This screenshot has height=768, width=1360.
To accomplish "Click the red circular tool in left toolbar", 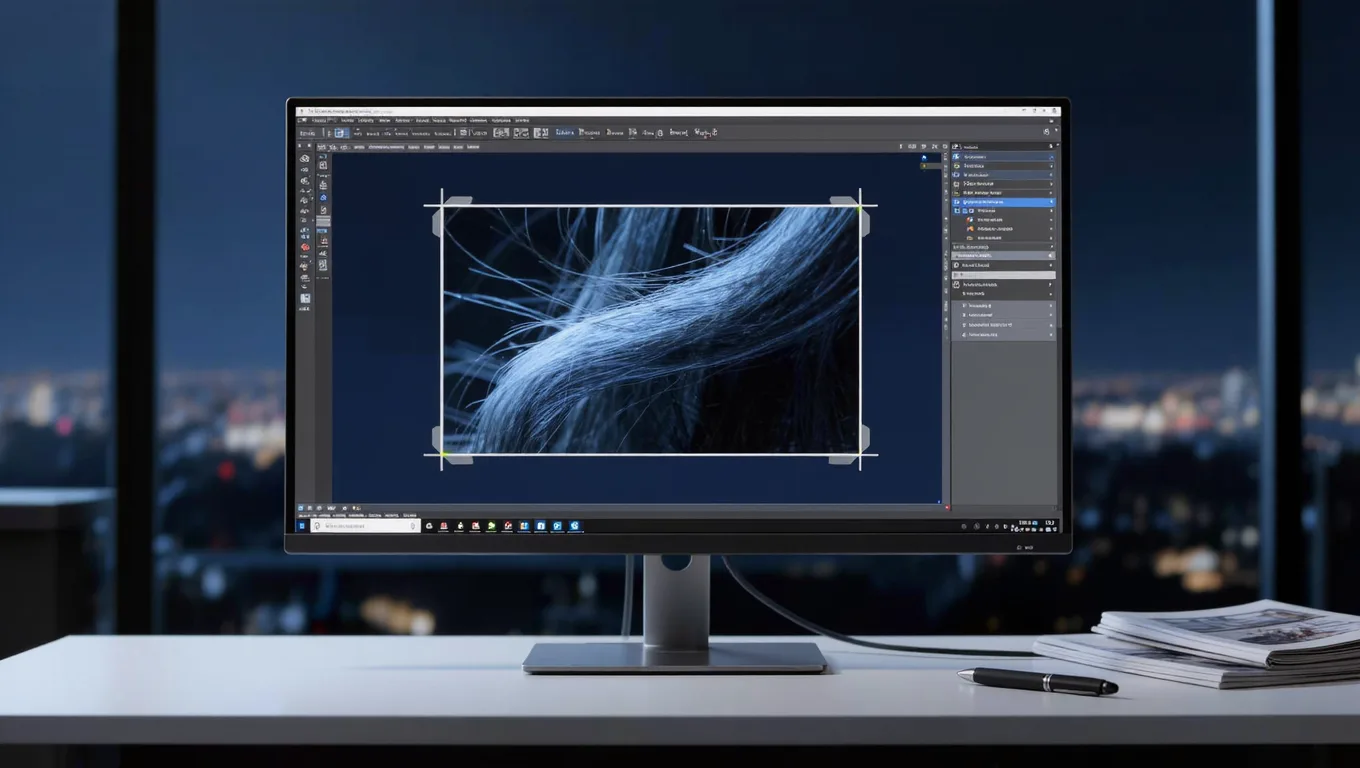I will pos(304,246).
